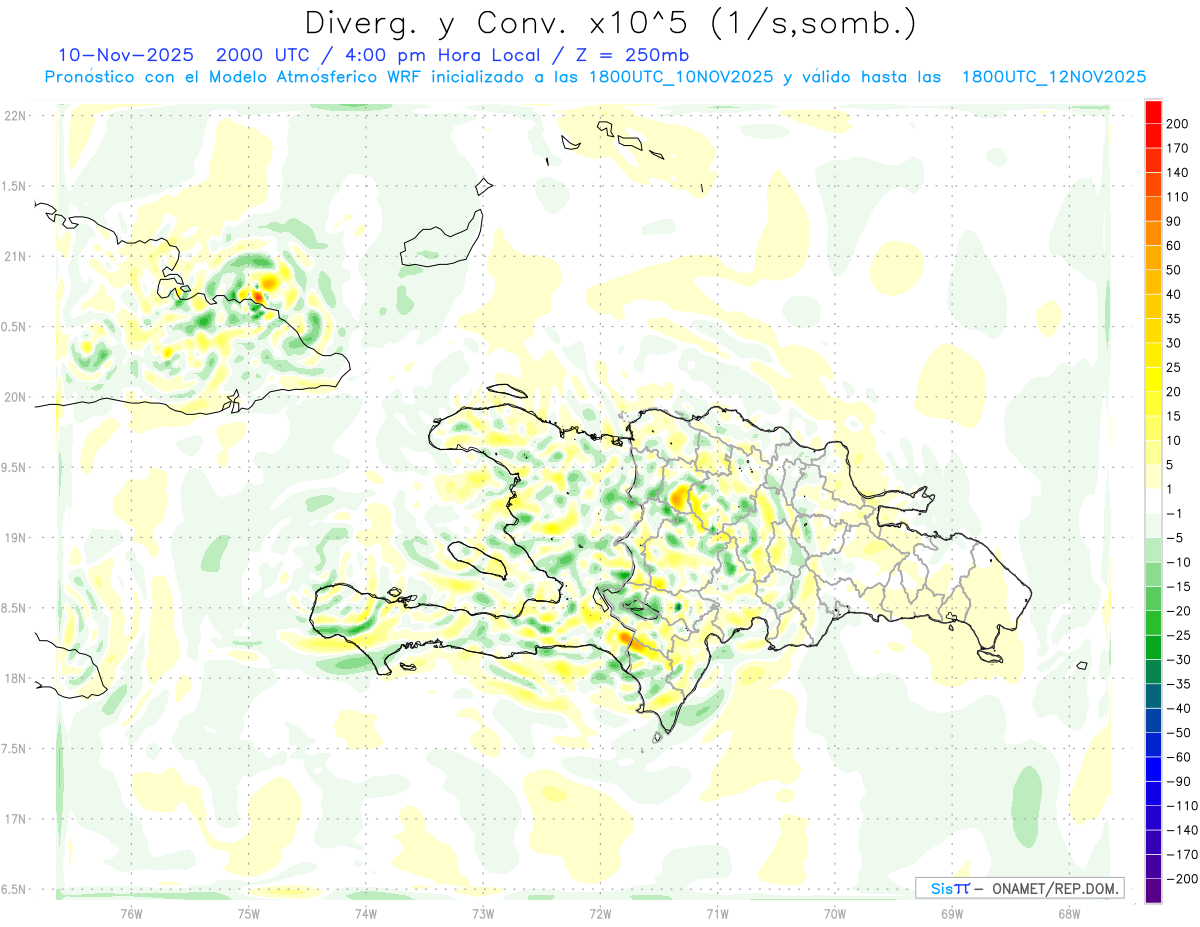
Task: Click the 71W longitude axis label
Action: point(717,913)
